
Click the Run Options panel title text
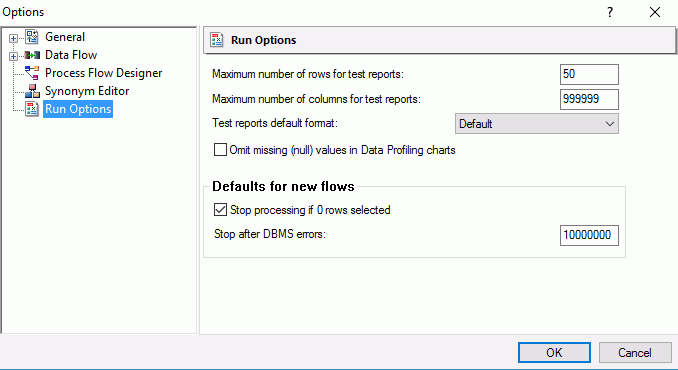(263, 40)
